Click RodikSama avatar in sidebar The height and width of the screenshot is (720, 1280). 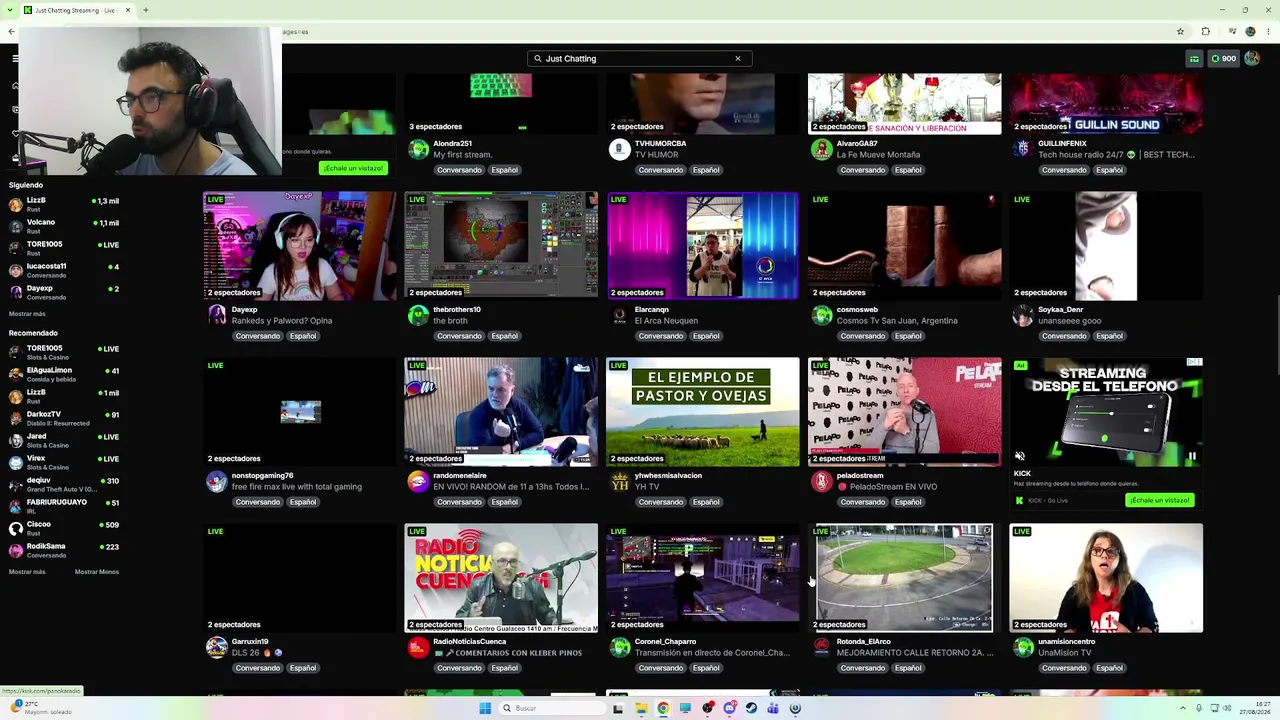click(15, 550)
